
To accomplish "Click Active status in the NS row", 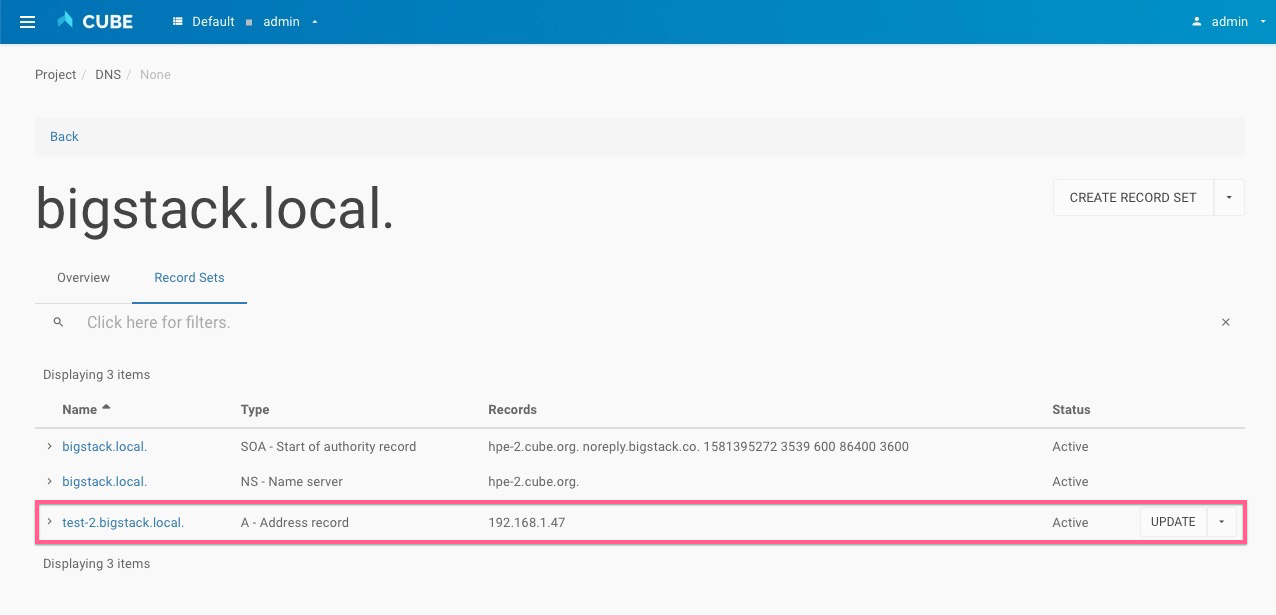I will tap(1070, 482).
